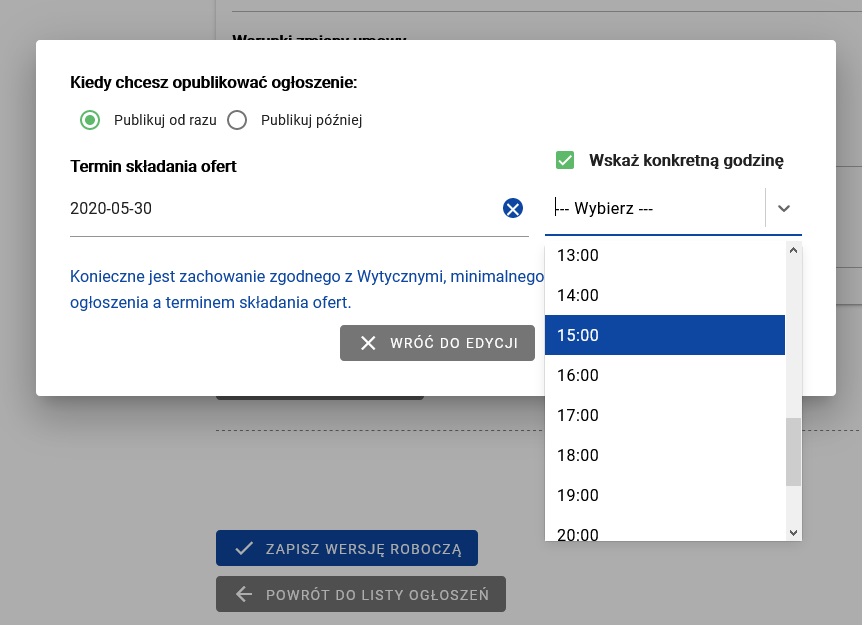Click 'Powrót do listy ogłoszeń' button

coord(361,594)
